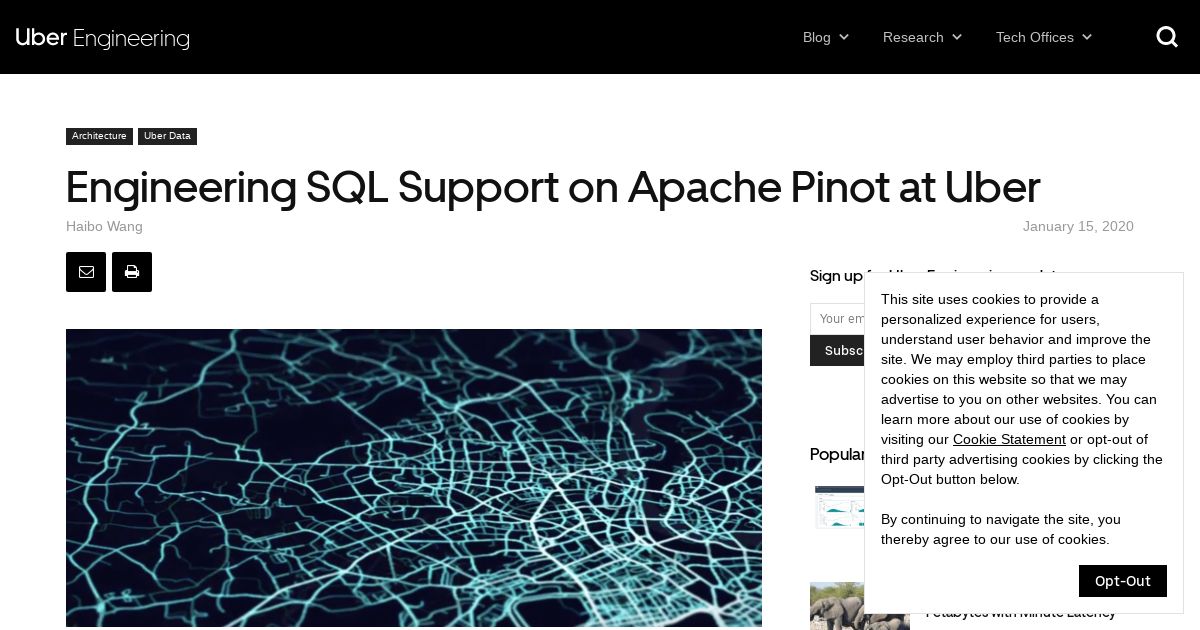Select the Architecture category tag
Image resolution: width=1200 pixels, height=630 pixels.
click(x=99, y=136)
